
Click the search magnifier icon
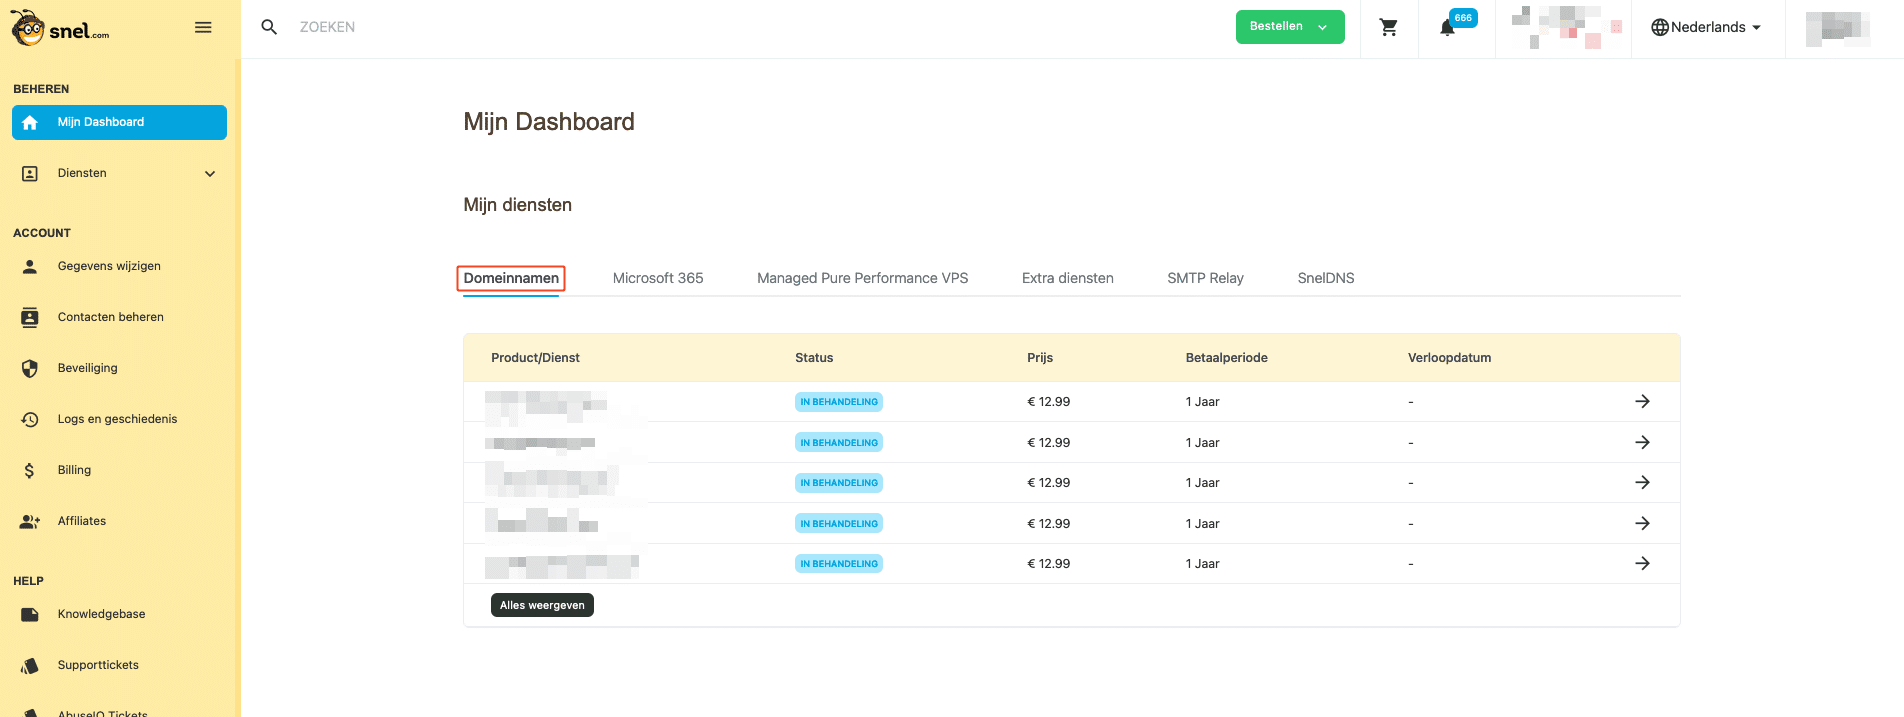[x=269, y=27]
